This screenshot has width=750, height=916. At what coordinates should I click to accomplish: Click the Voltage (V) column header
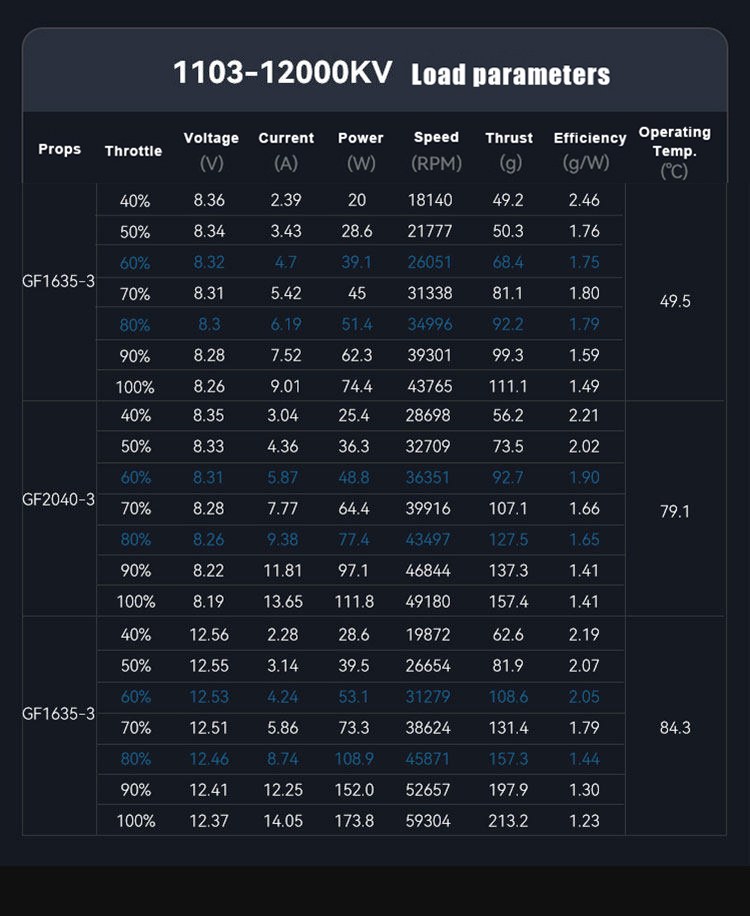pyautogui.click(x=211, y=150)
